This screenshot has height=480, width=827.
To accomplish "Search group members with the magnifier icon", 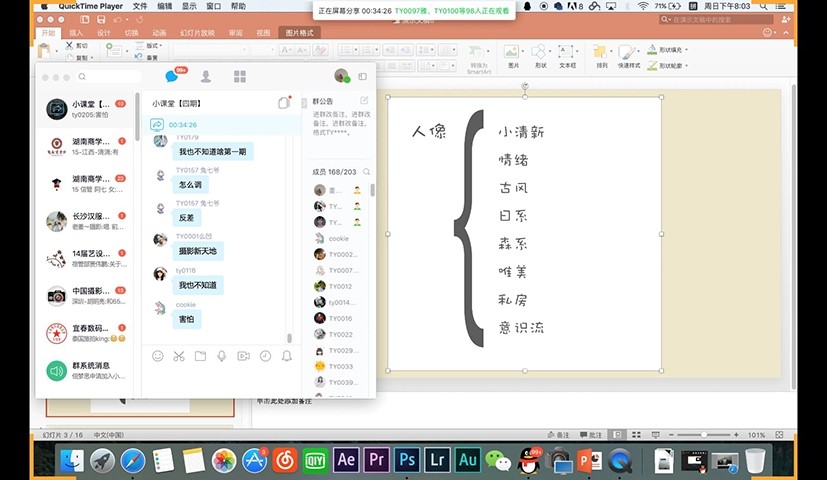I will pos(367,171).
